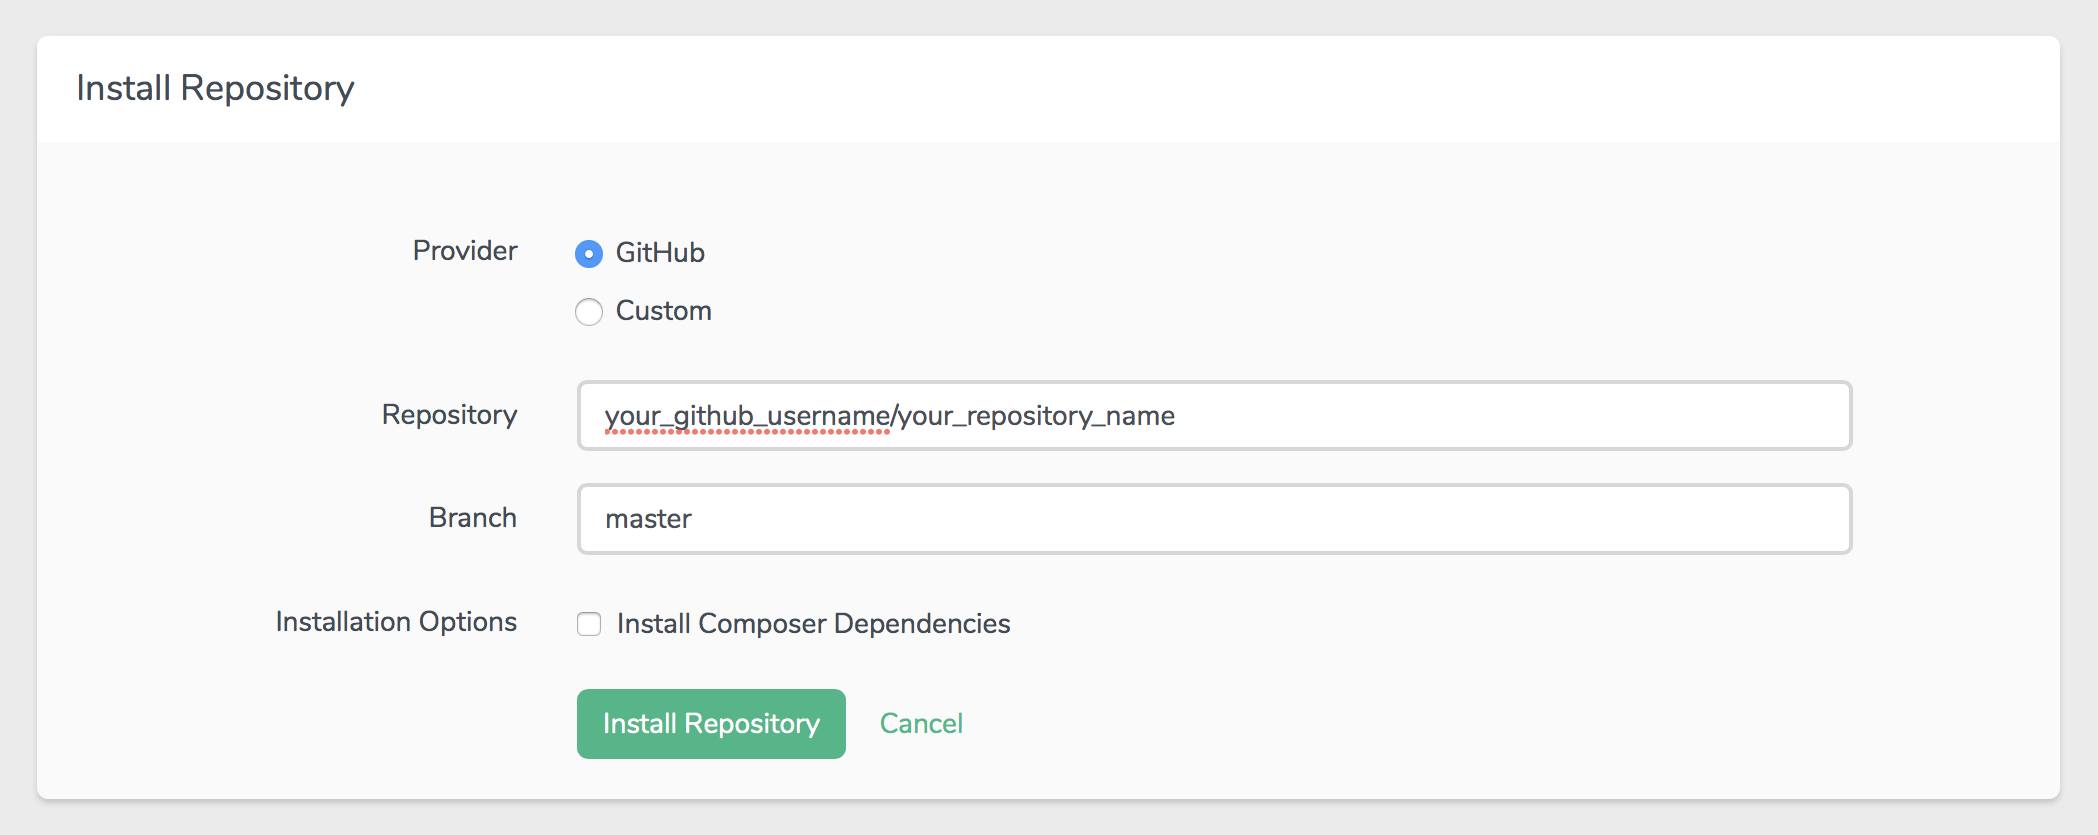This screenshot has height=835, width=2098.
Task: Click the Install Composer Dependencies checkbox label
Action: [x=814, y=622]
